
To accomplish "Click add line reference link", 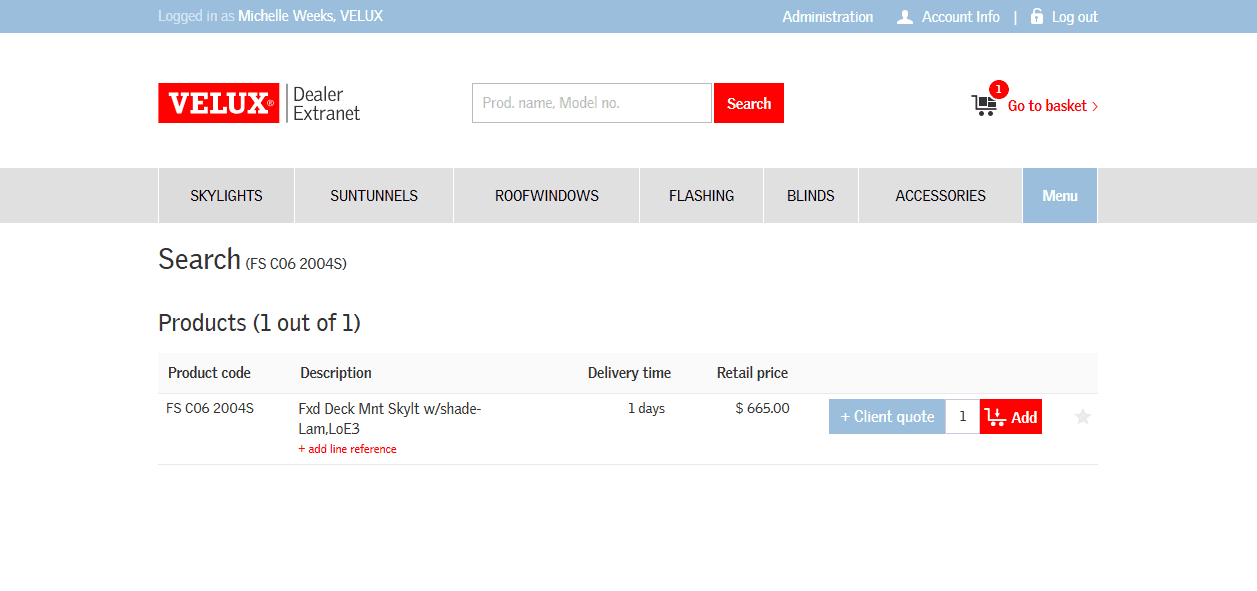I will pyautogui.click(x=347, y=449).
